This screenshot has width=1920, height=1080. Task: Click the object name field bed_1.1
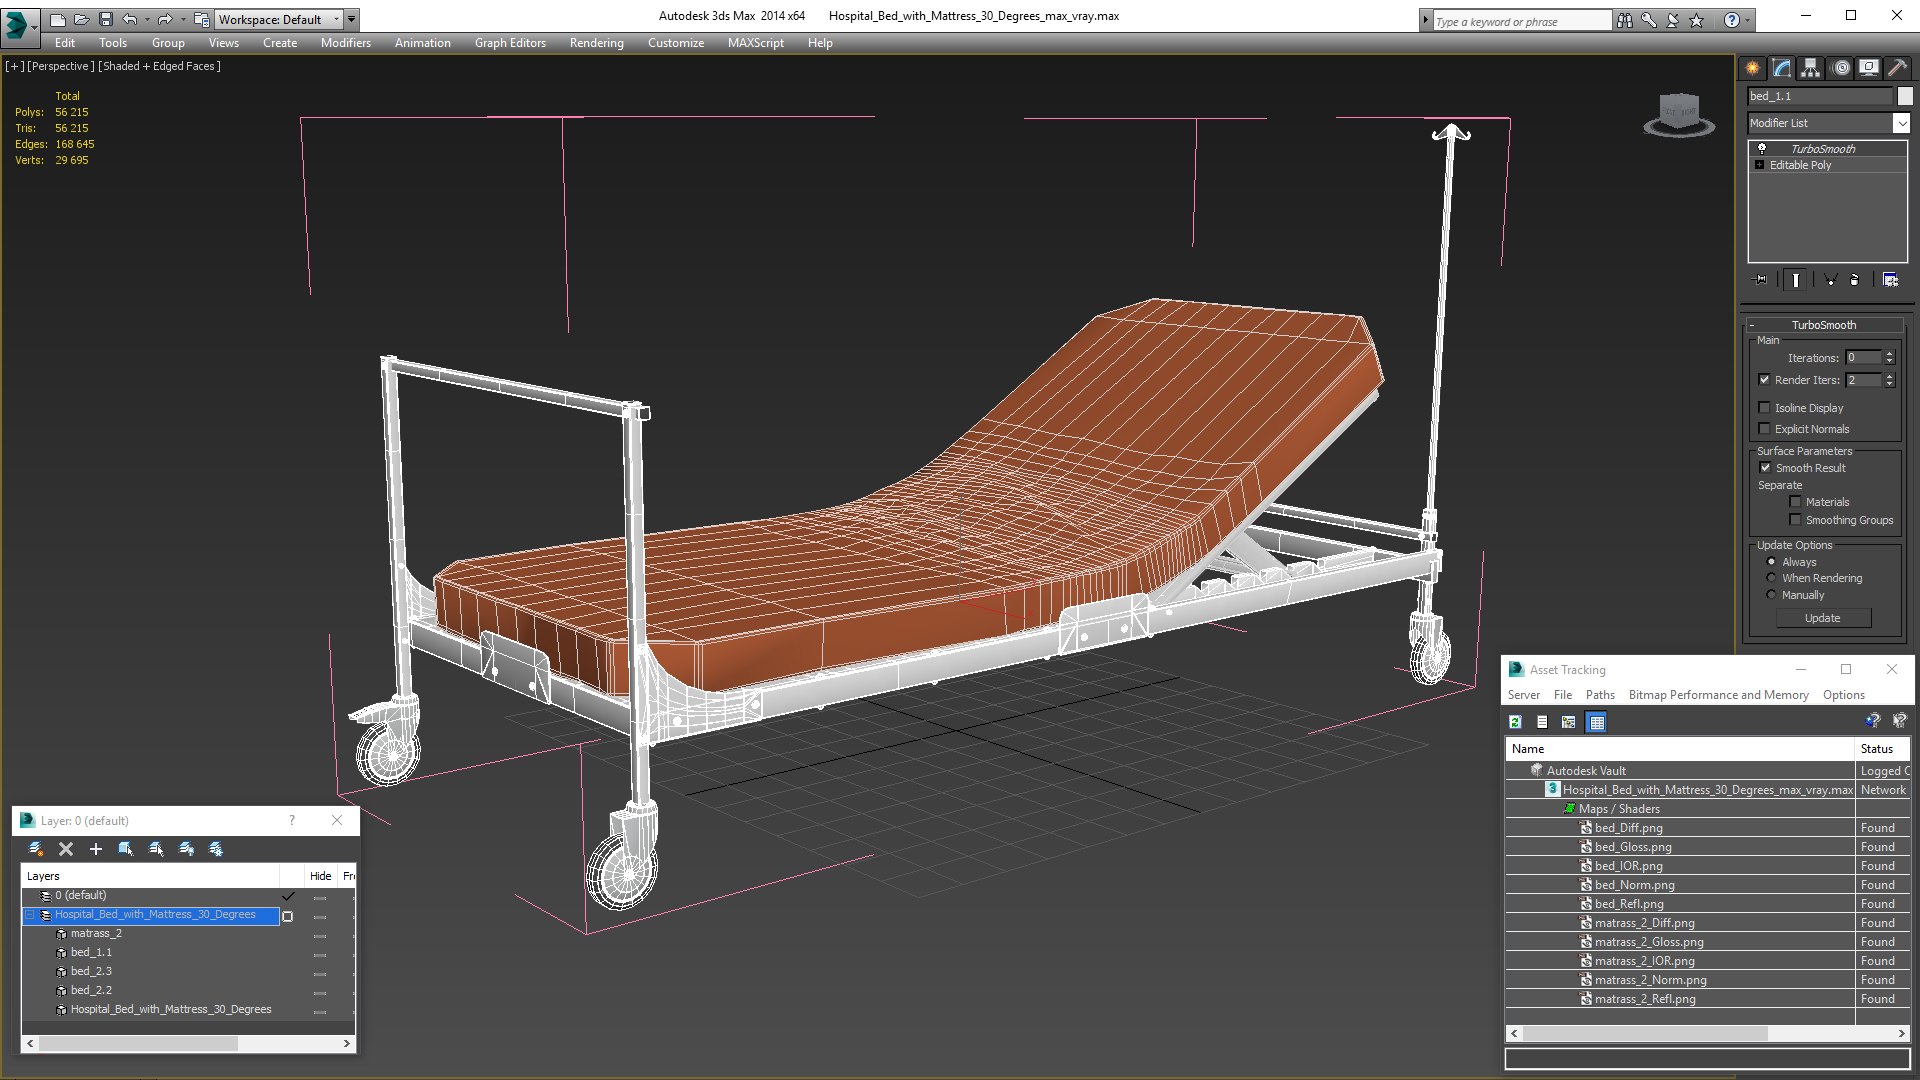1820,96
